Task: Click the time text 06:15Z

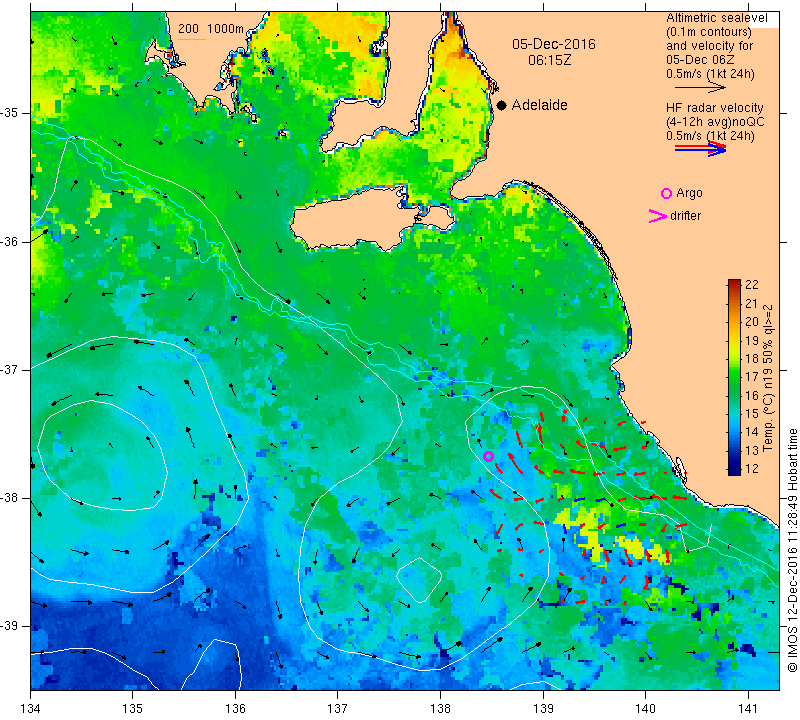Action: coord(549,60)
